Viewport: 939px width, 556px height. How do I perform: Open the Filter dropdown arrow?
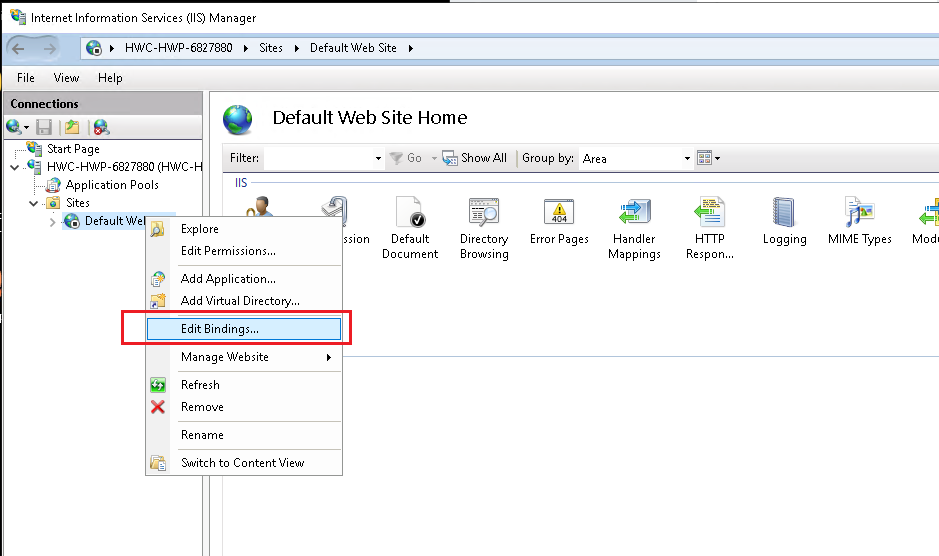coord(378,158)
